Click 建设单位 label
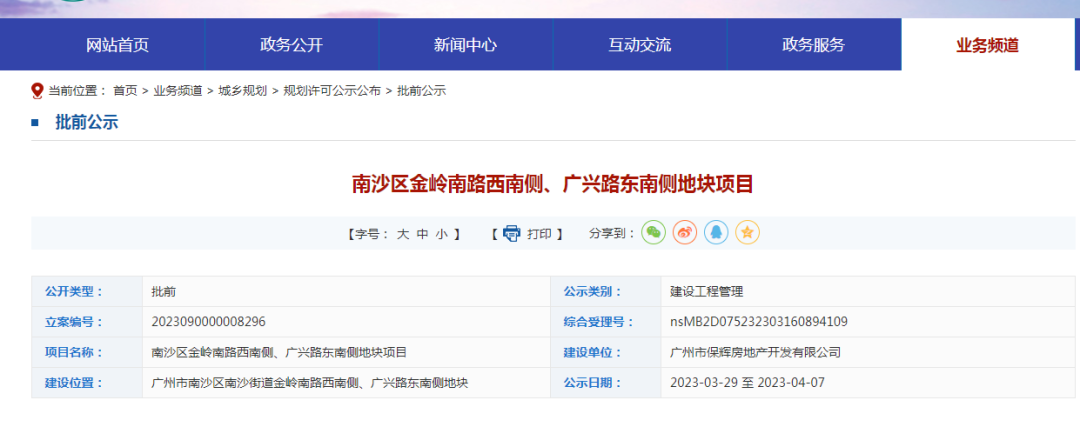The image size is (1080, 427). point(592,353)
